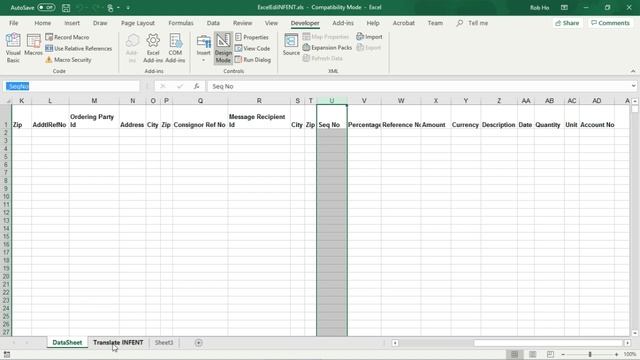
Task: Open Quick Access Toolbar customize dropdown
Action: coord(128,7)
